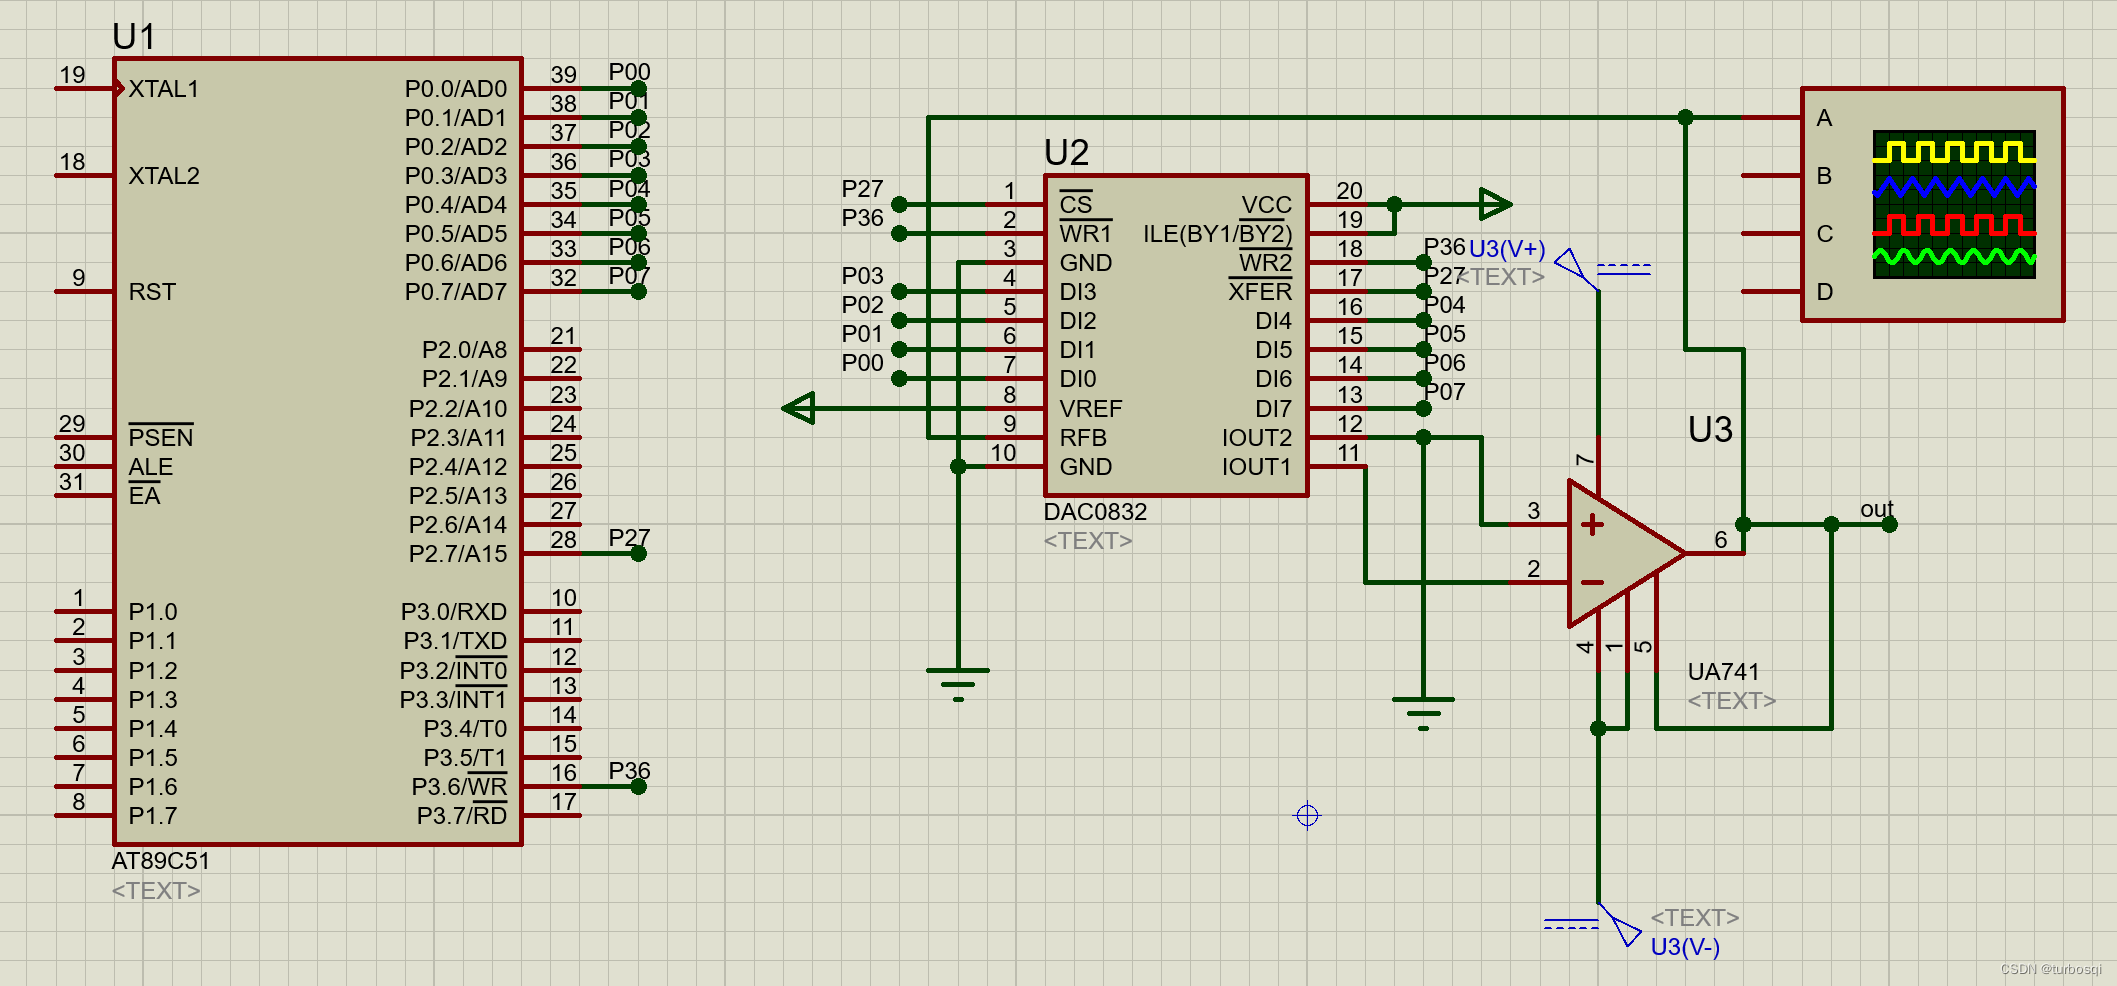Click the XTAL2 pin label on U1

point(164,176)
